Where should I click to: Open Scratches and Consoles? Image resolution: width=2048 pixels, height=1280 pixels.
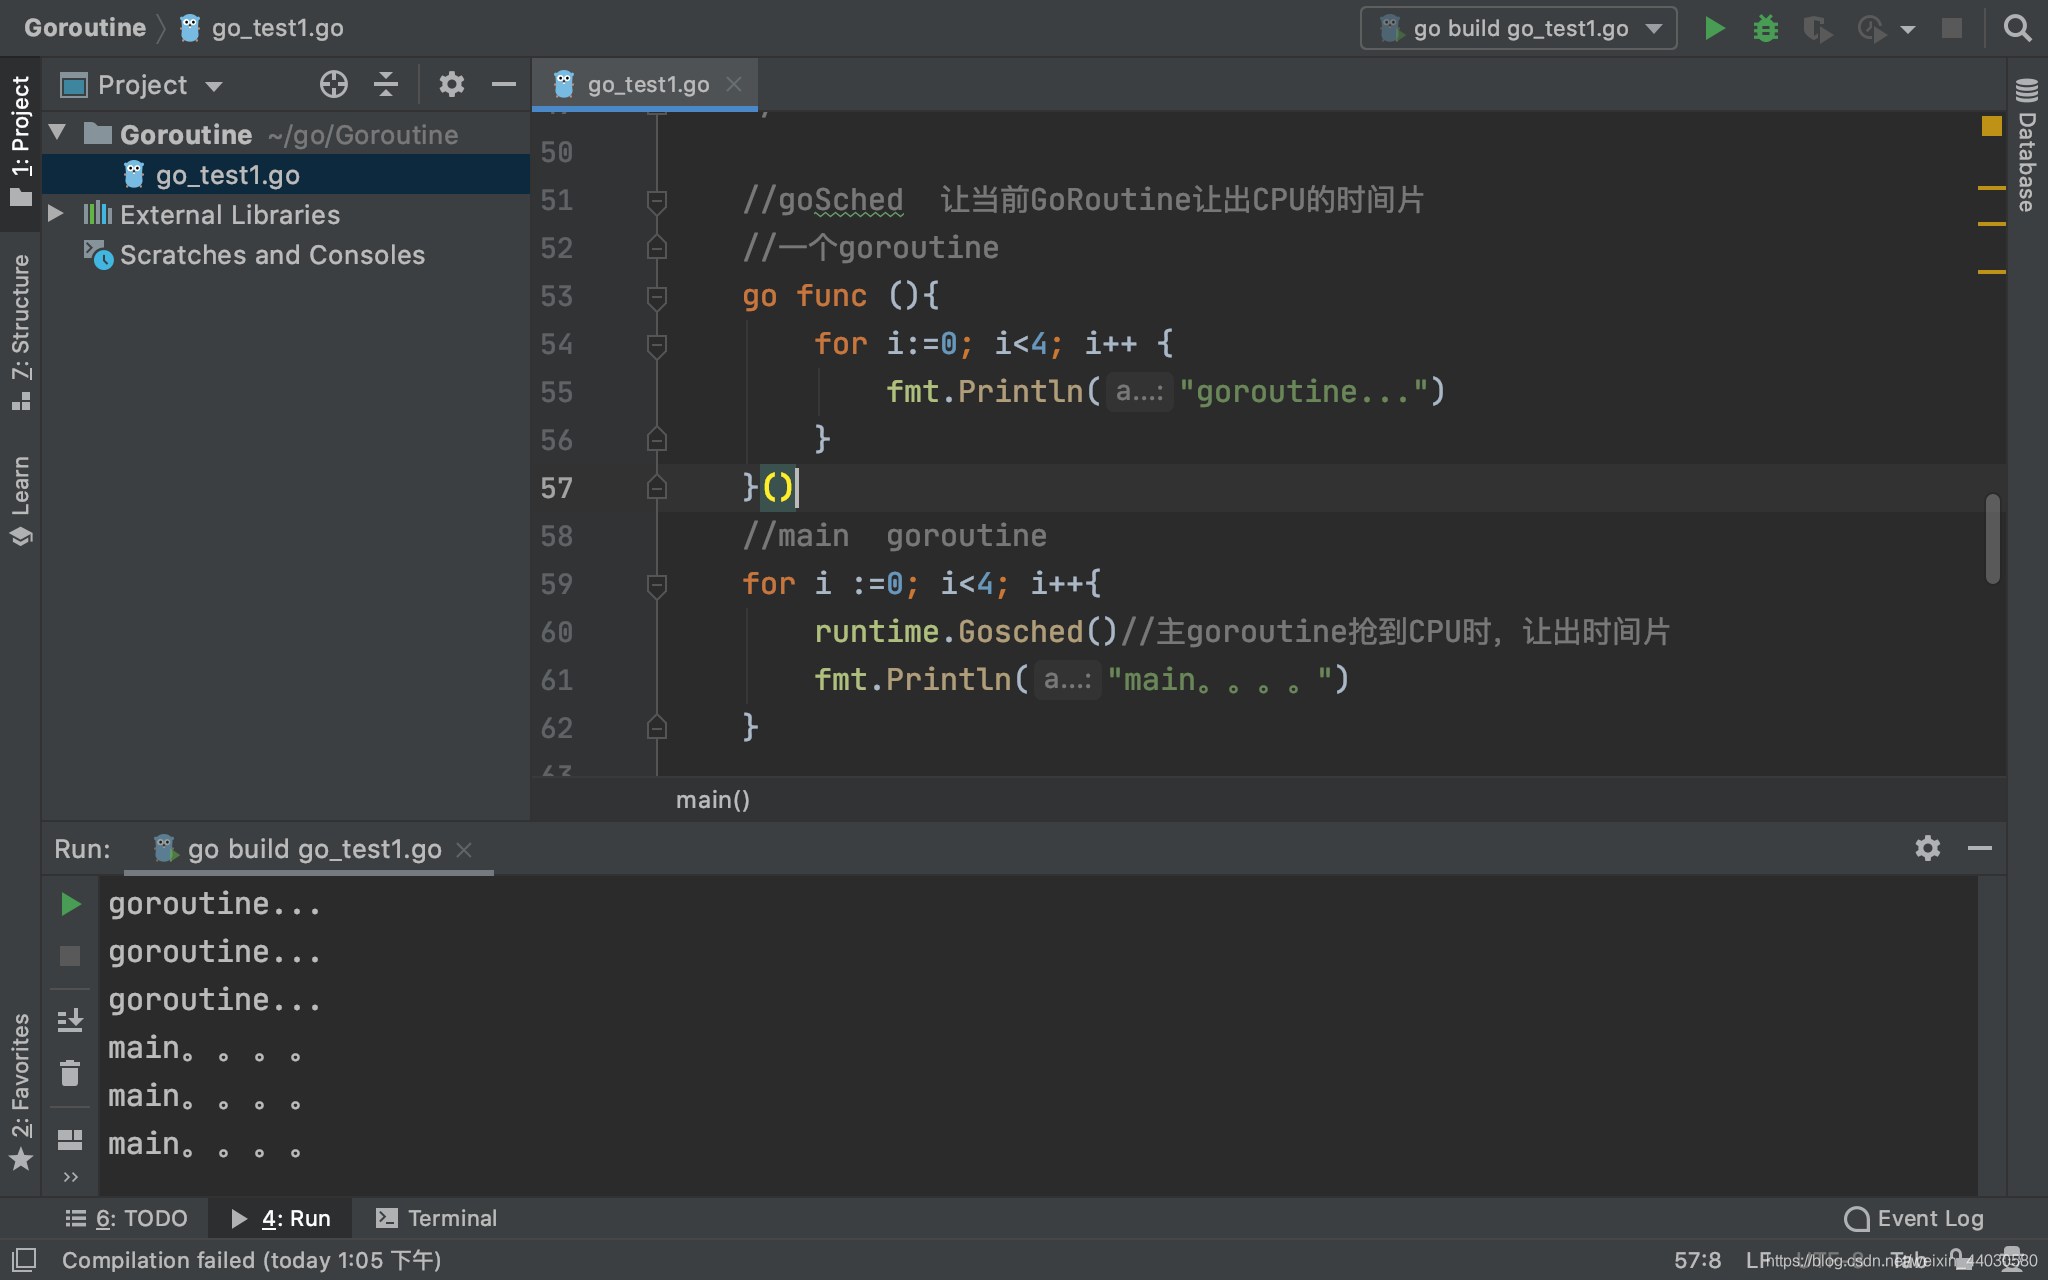272,255
